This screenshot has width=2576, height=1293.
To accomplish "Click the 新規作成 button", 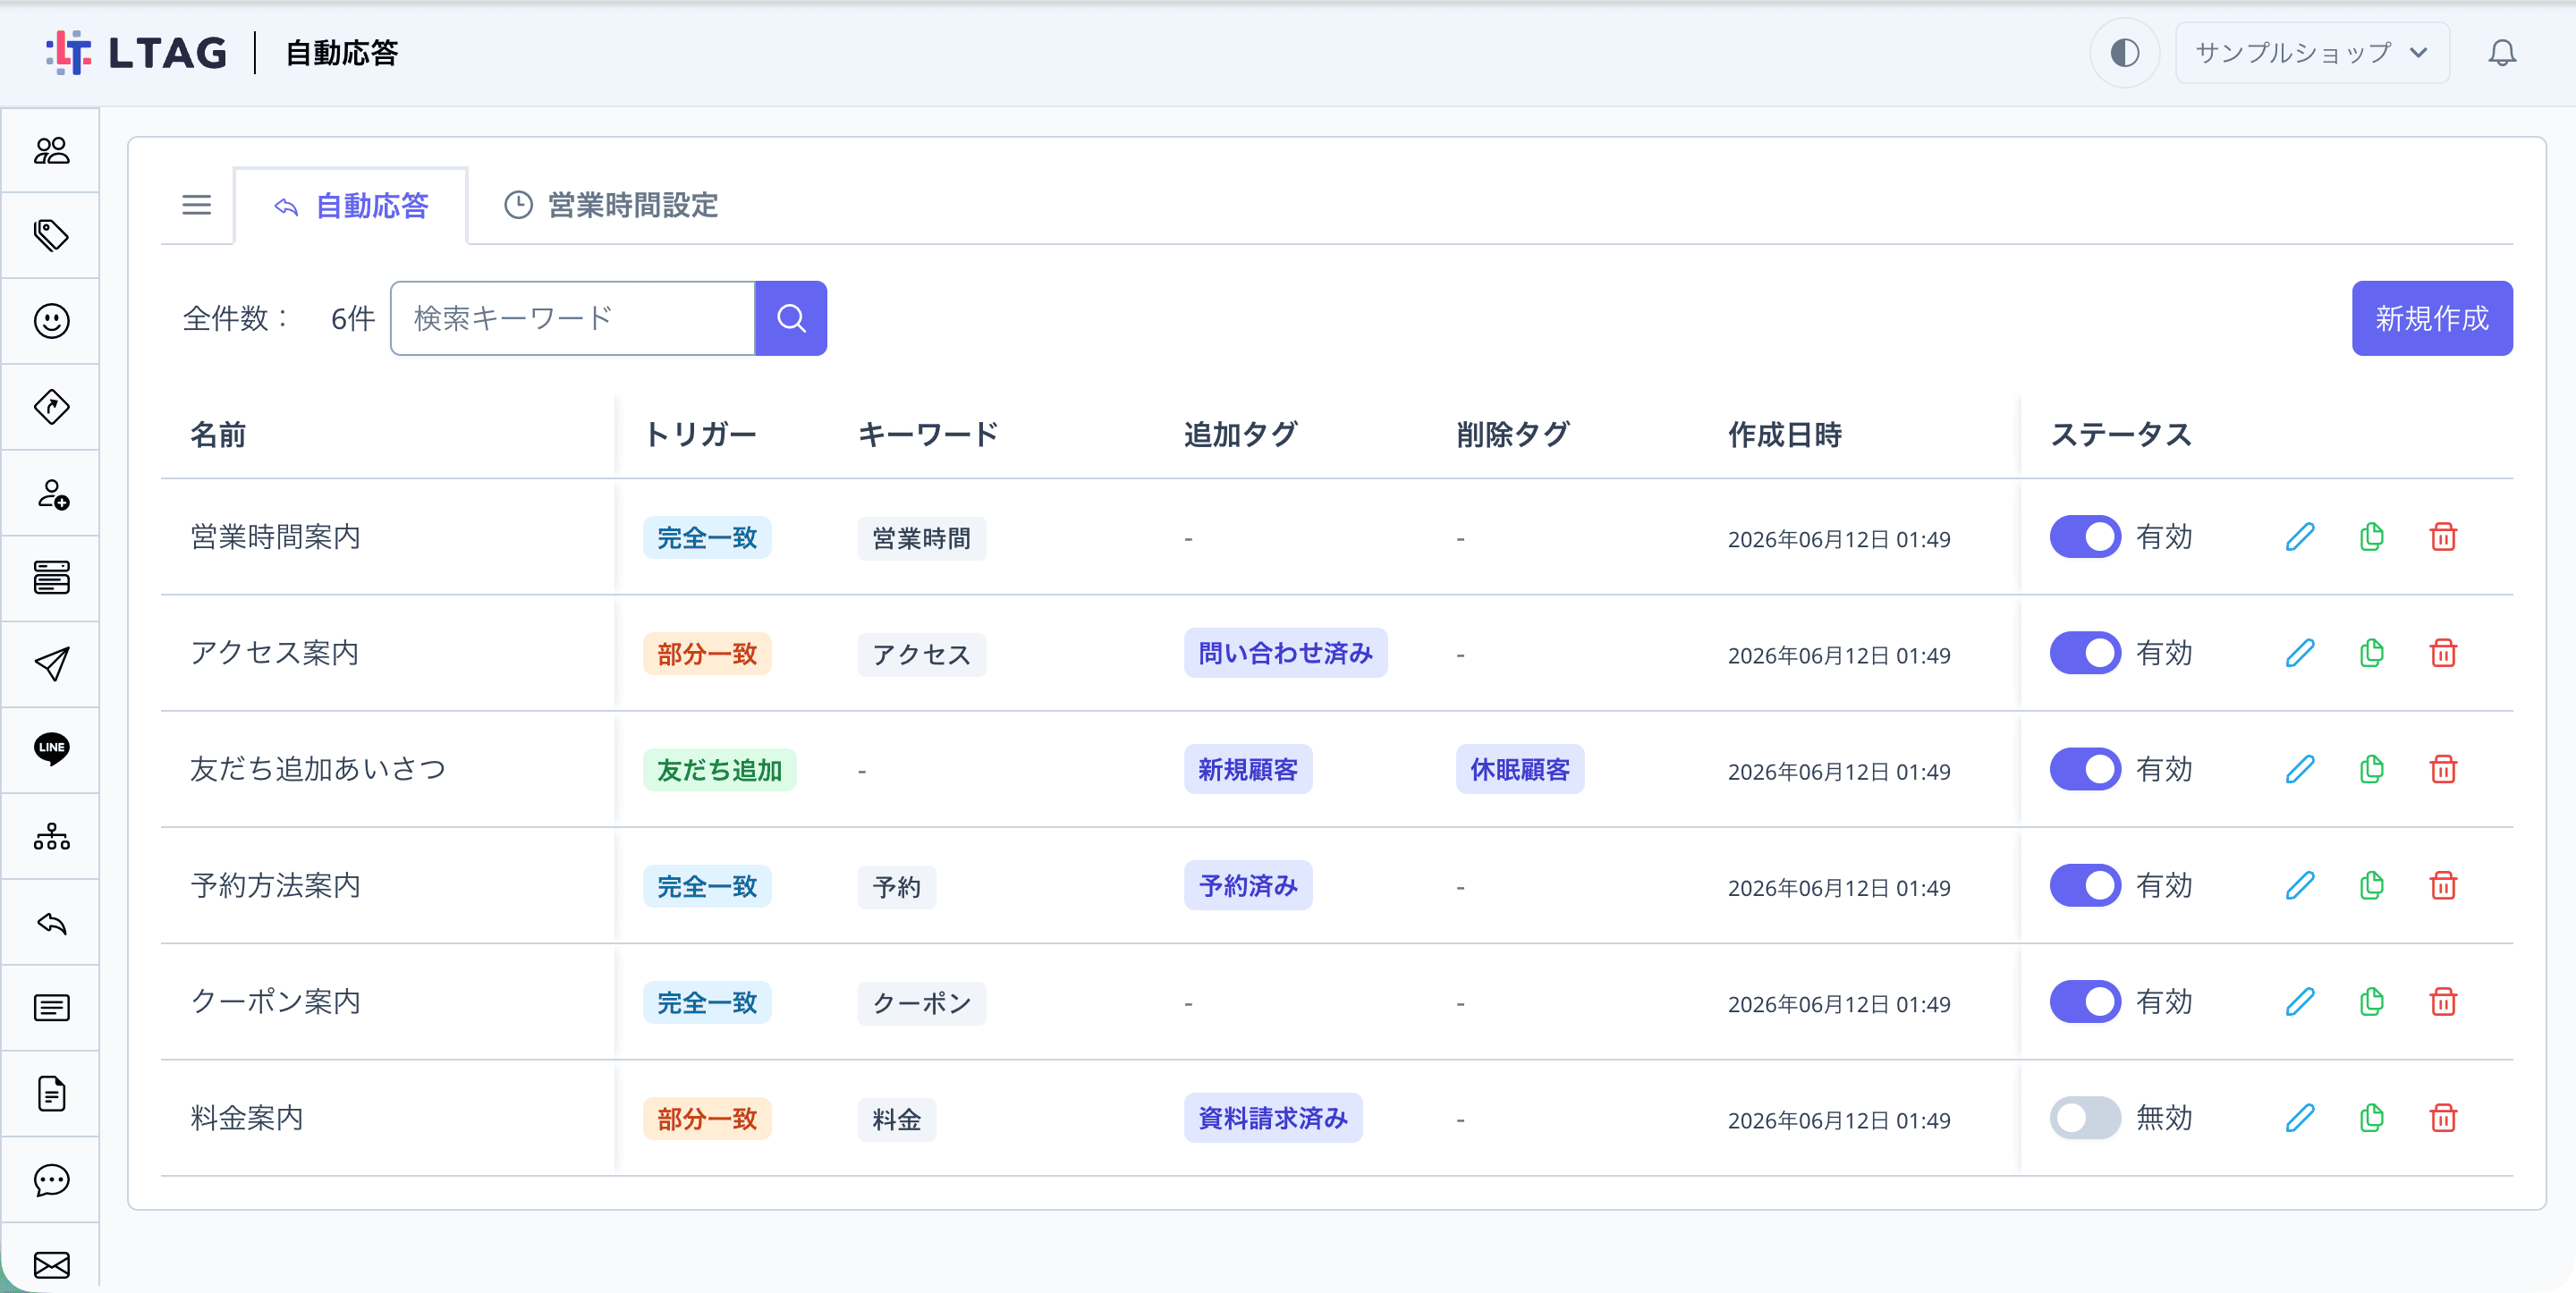I will (2431, 318).
